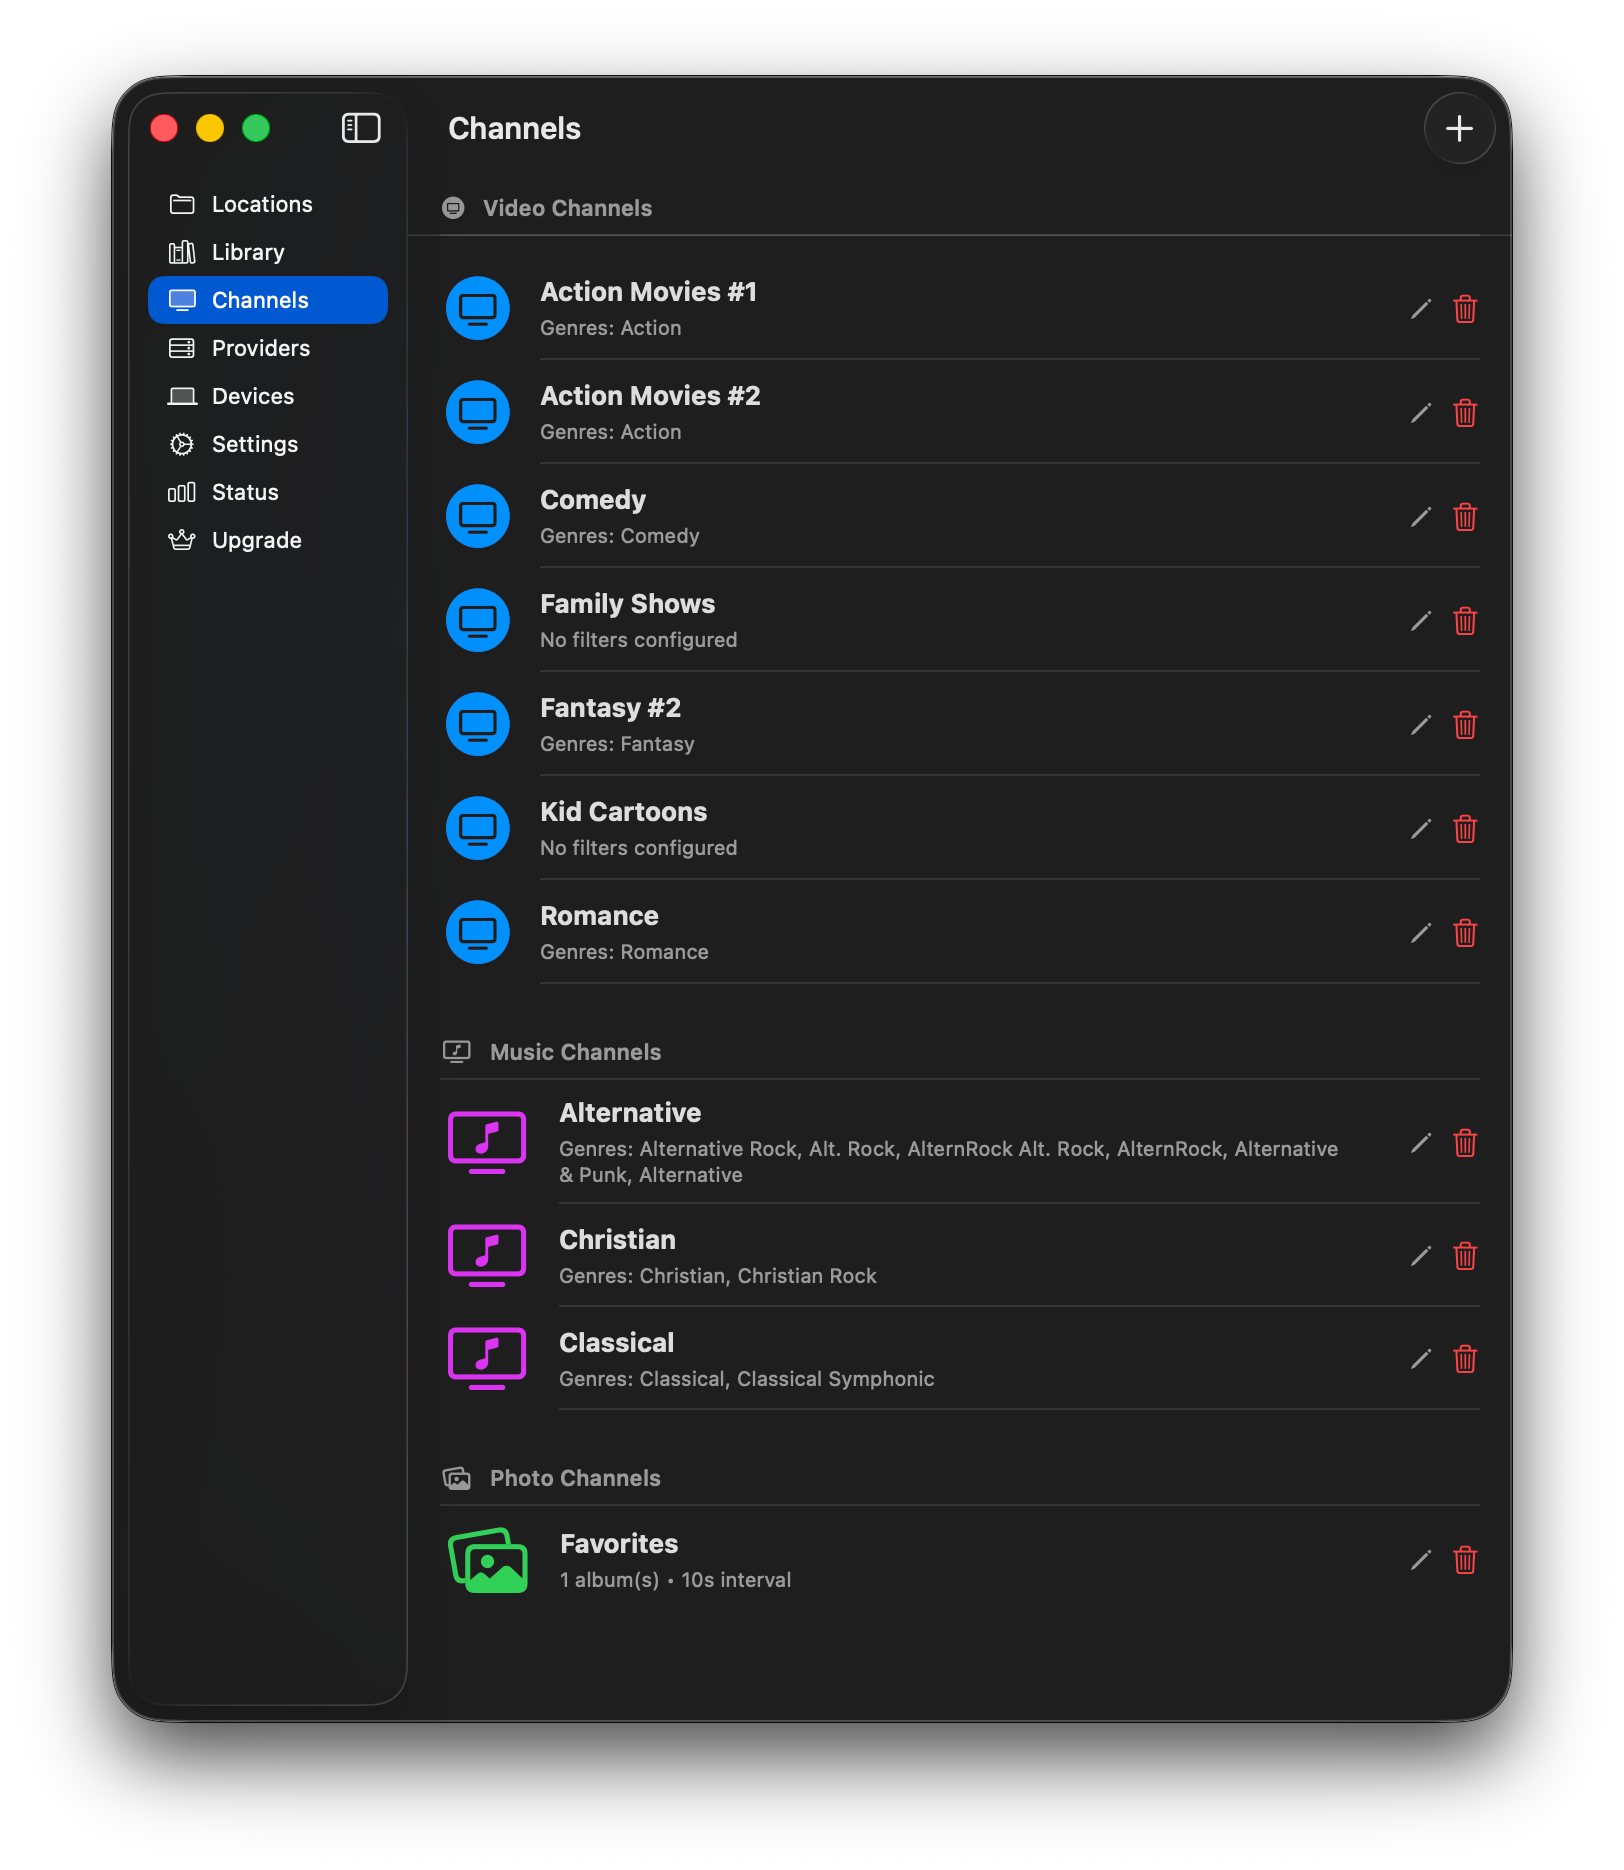Delete the Classical music channel
This screenshot has height=1870, width=1624.
point(1465,1359)
